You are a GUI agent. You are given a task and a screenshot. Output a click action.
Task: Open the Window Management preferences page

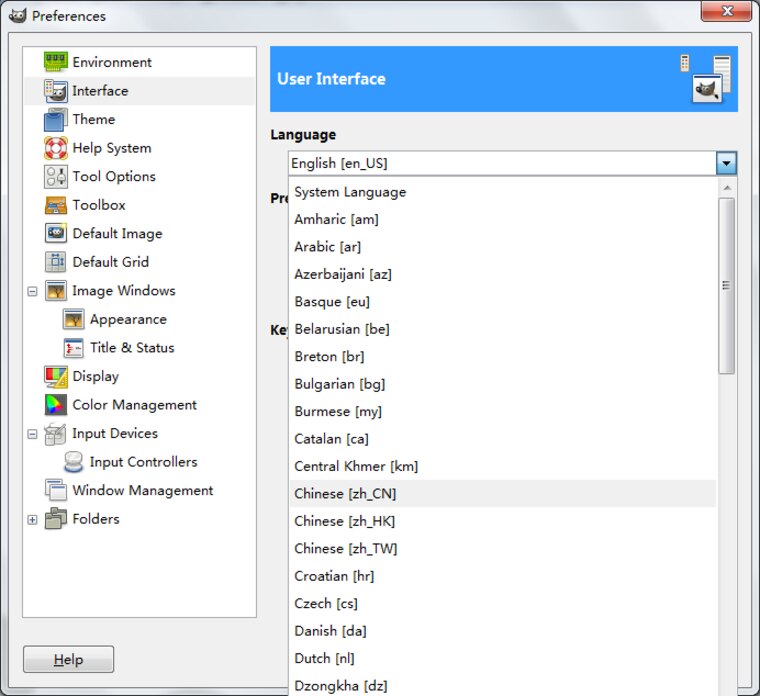coord(140,490)
